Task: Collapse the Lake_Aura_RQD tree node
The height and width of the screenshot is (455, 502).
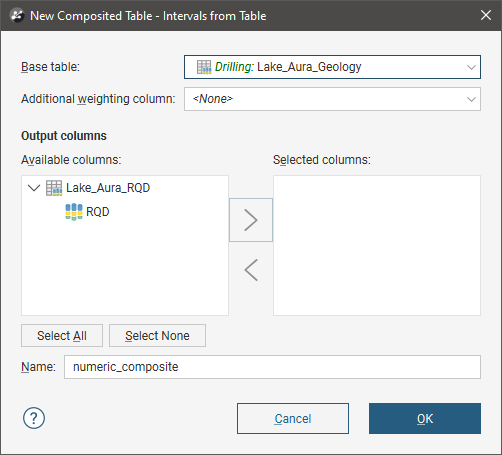Action: [34, 188]
